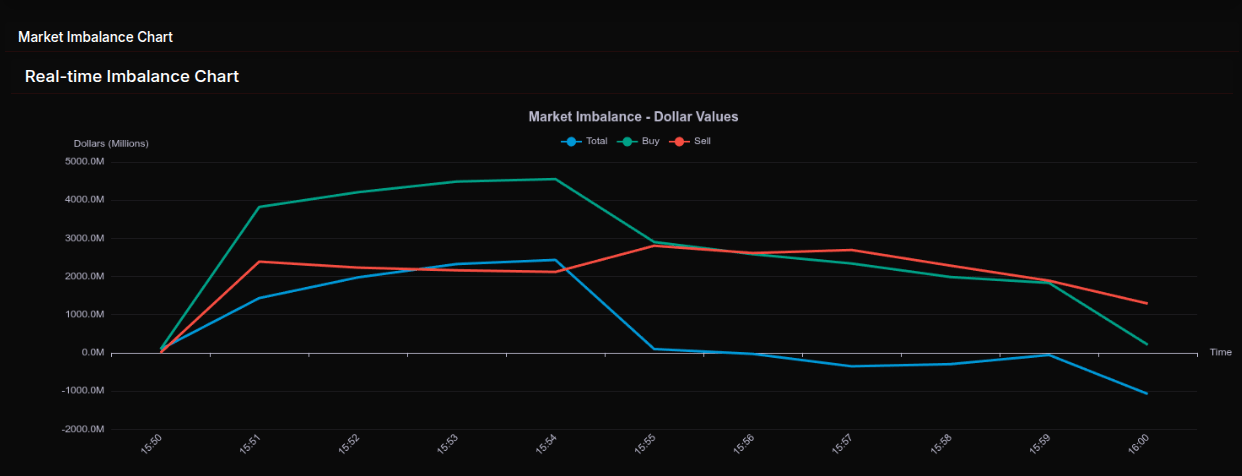Toggle the Total series legend label
This screenshot has height=476, width=1242.
point(596,141)
